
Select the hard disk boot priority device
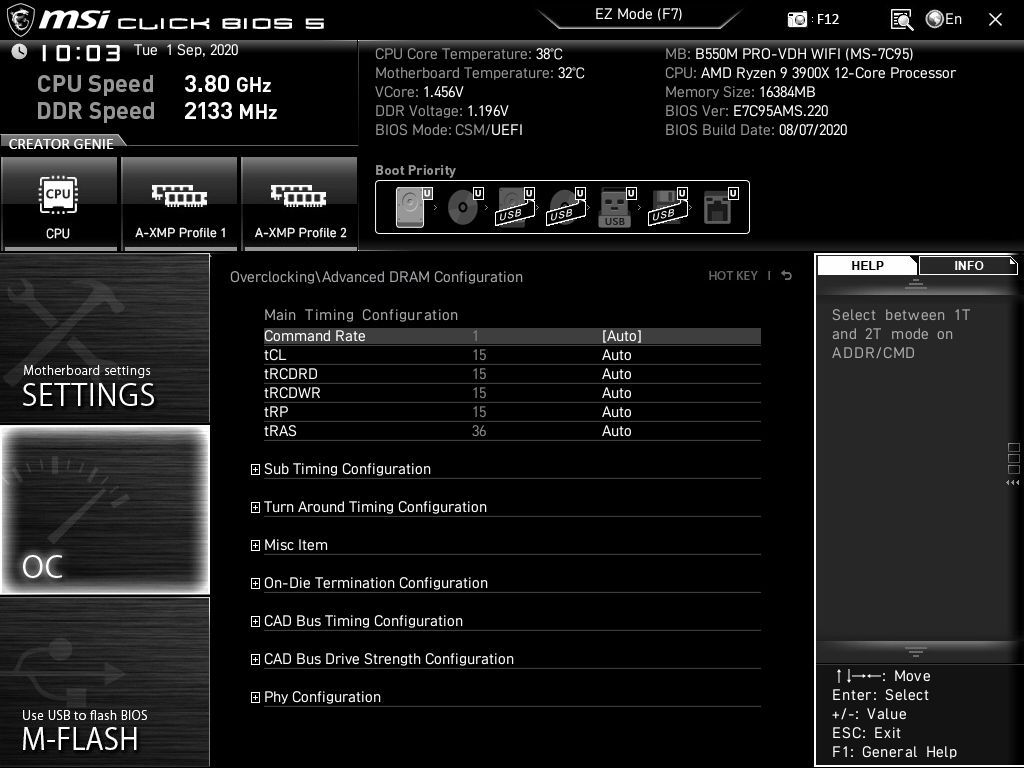413,207
